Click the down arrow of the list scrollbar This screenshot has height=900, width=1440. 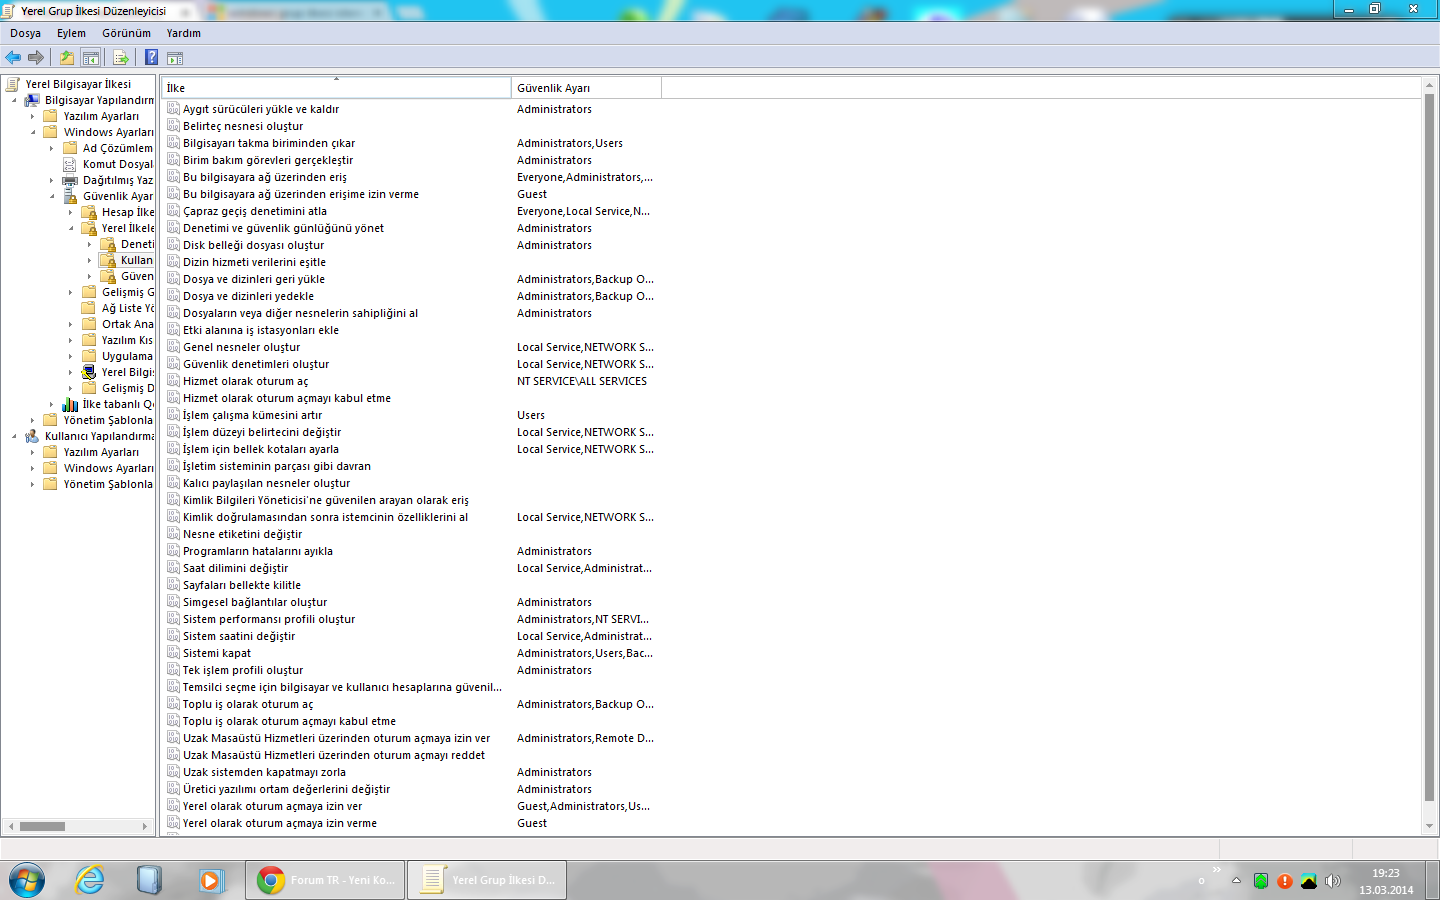[x=1429, y=826]
